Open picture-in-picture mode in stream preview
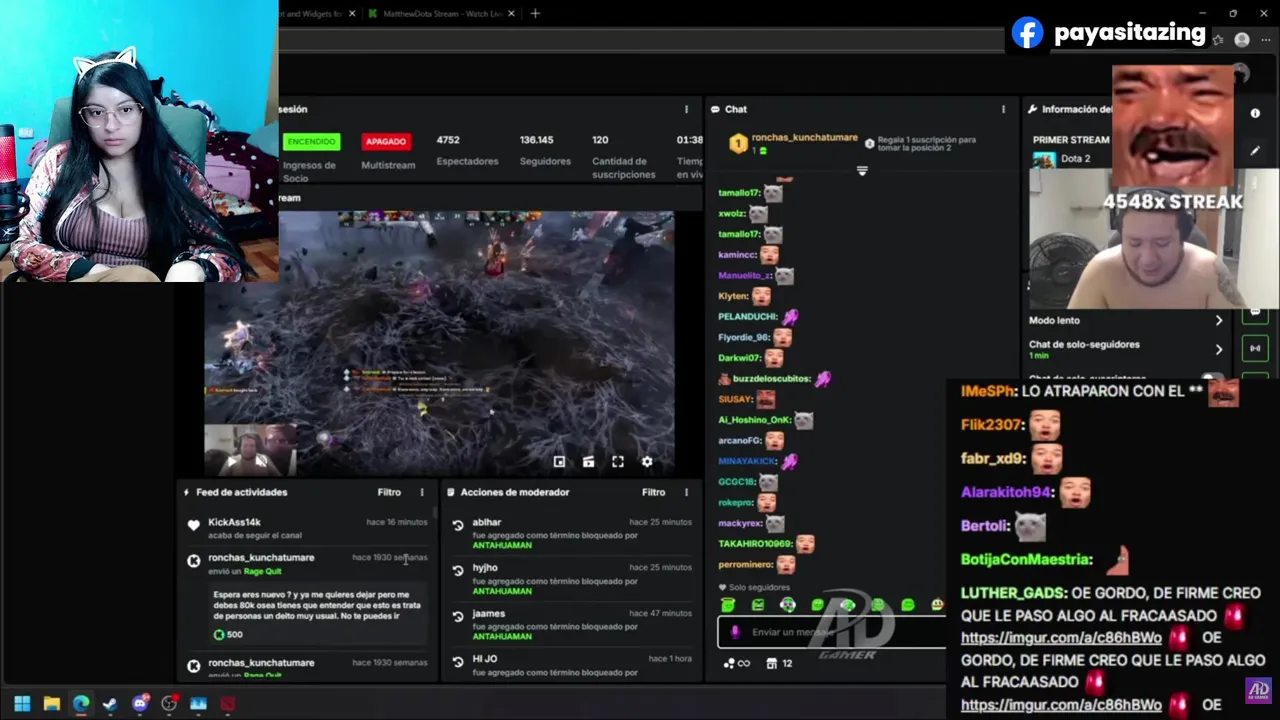The height and width of the screenshot is (720, 1280). click(x=559, y=462)
